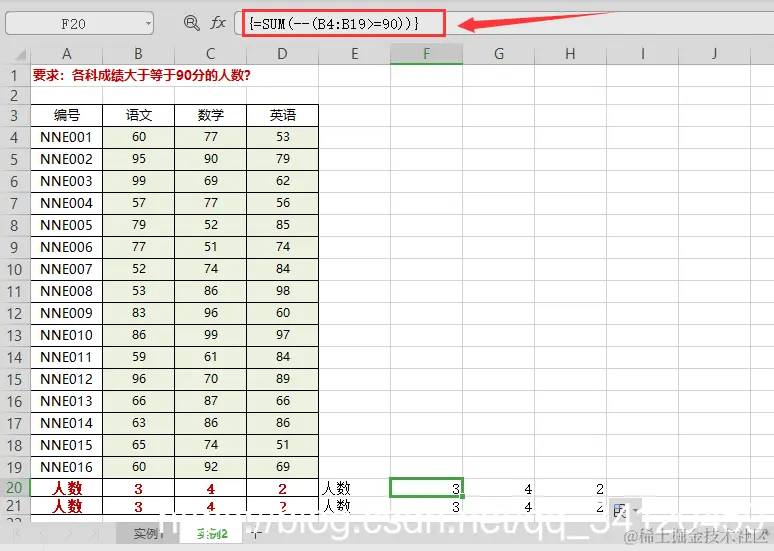This screenshot has height=551, width=774.
Task: Select the 语文 header cell
Action: (139, 116)
